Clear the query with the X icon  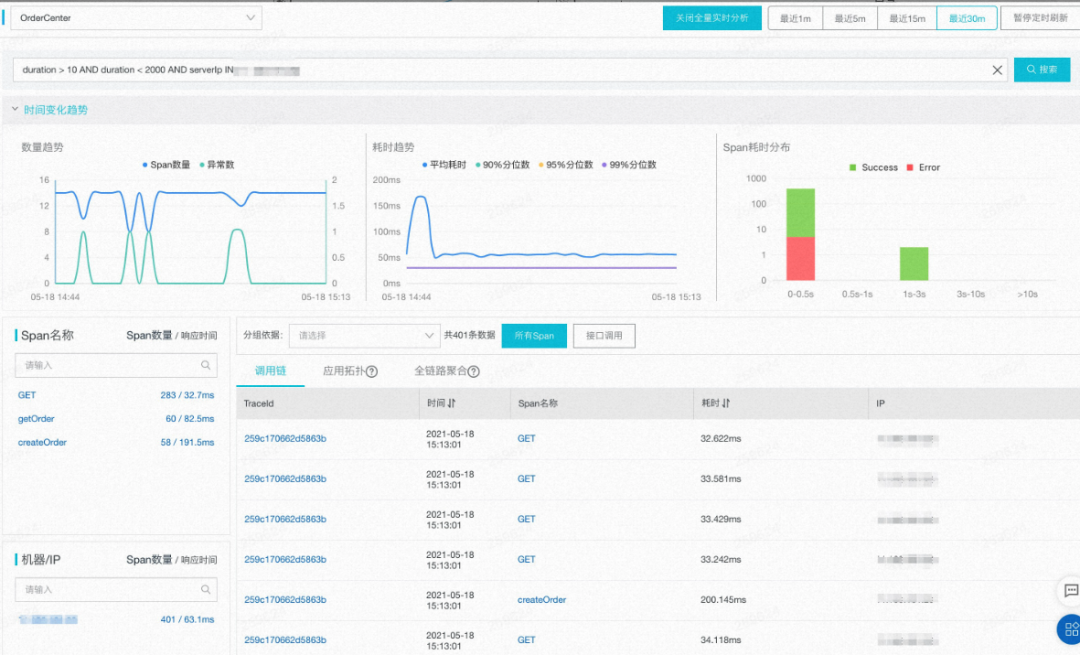point(997,70)
